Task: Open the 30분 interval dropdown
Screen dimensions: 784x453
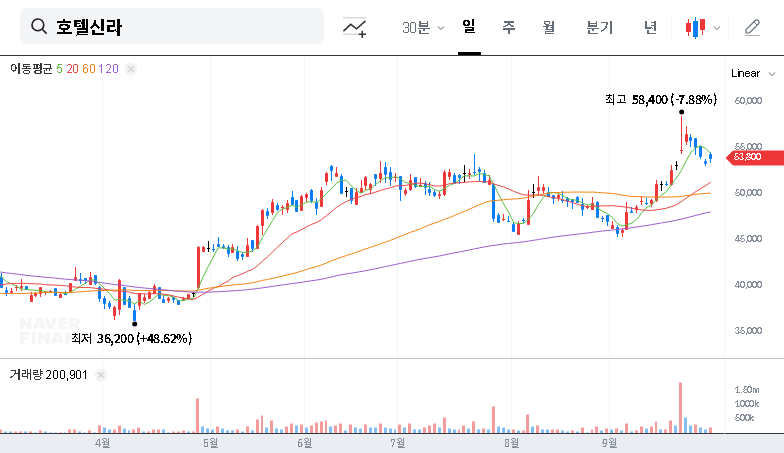Action: [423, 28]
